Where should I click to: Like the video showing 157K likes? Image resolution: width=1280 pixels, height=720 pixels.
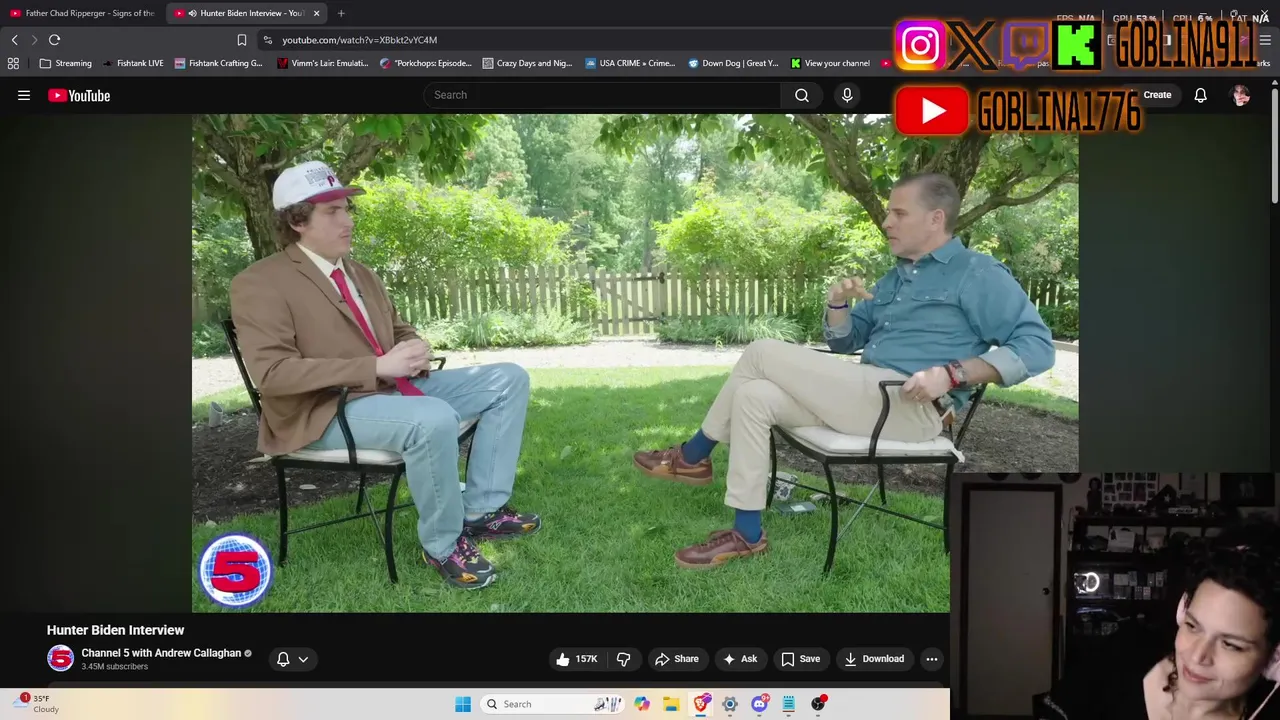point(577,659)
